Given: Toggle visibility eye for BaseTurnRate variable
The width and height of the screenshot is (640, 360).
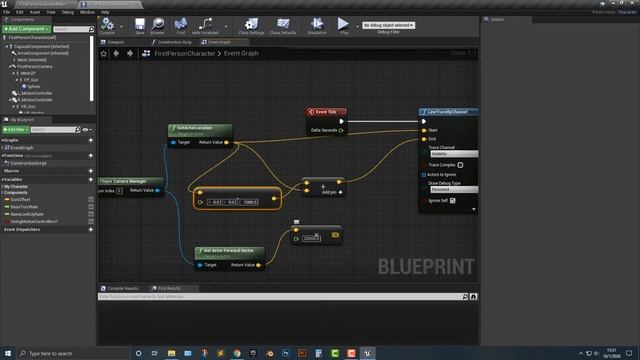Looking at the screenshot, I should (91, 207).
